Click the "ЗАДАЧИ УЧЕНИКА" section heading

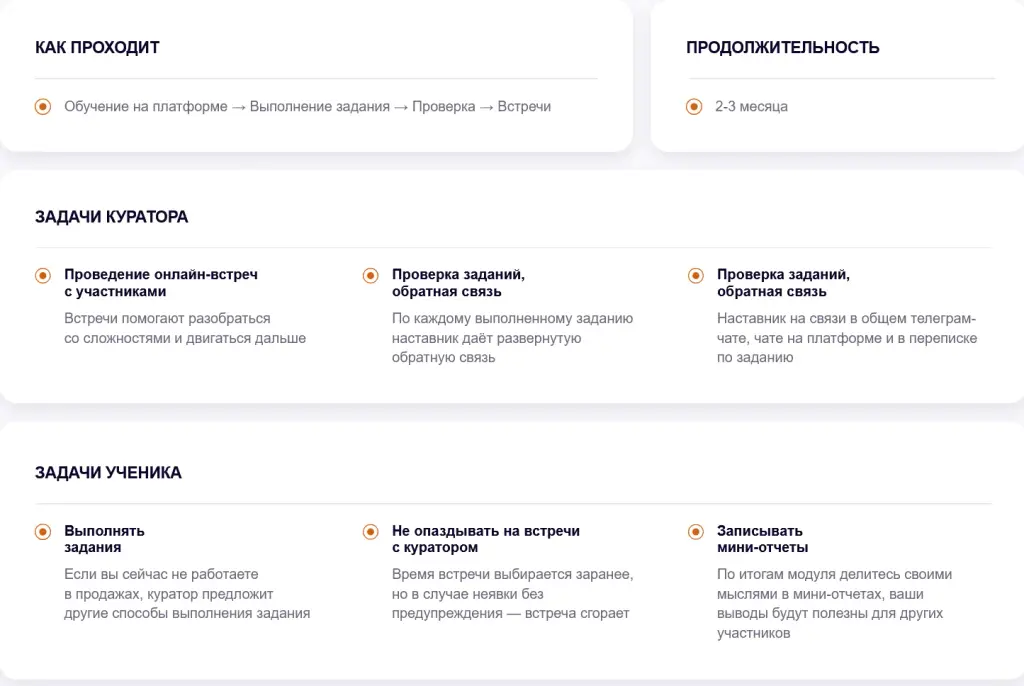108,472
